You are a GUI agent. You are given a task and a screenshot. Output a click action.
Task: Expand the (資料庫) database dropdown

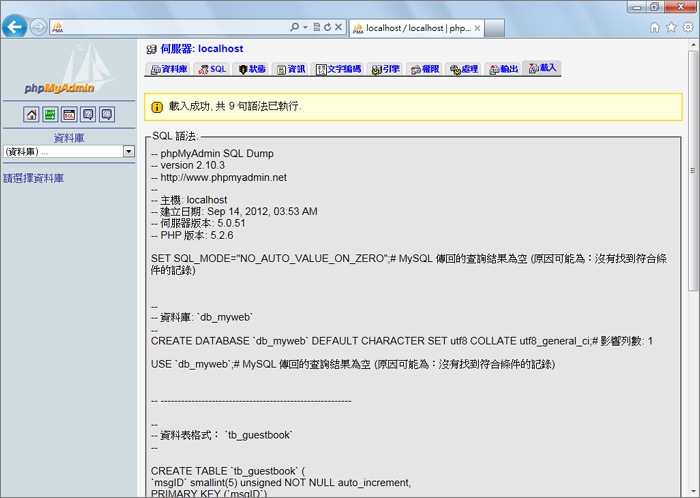(129, 151)
